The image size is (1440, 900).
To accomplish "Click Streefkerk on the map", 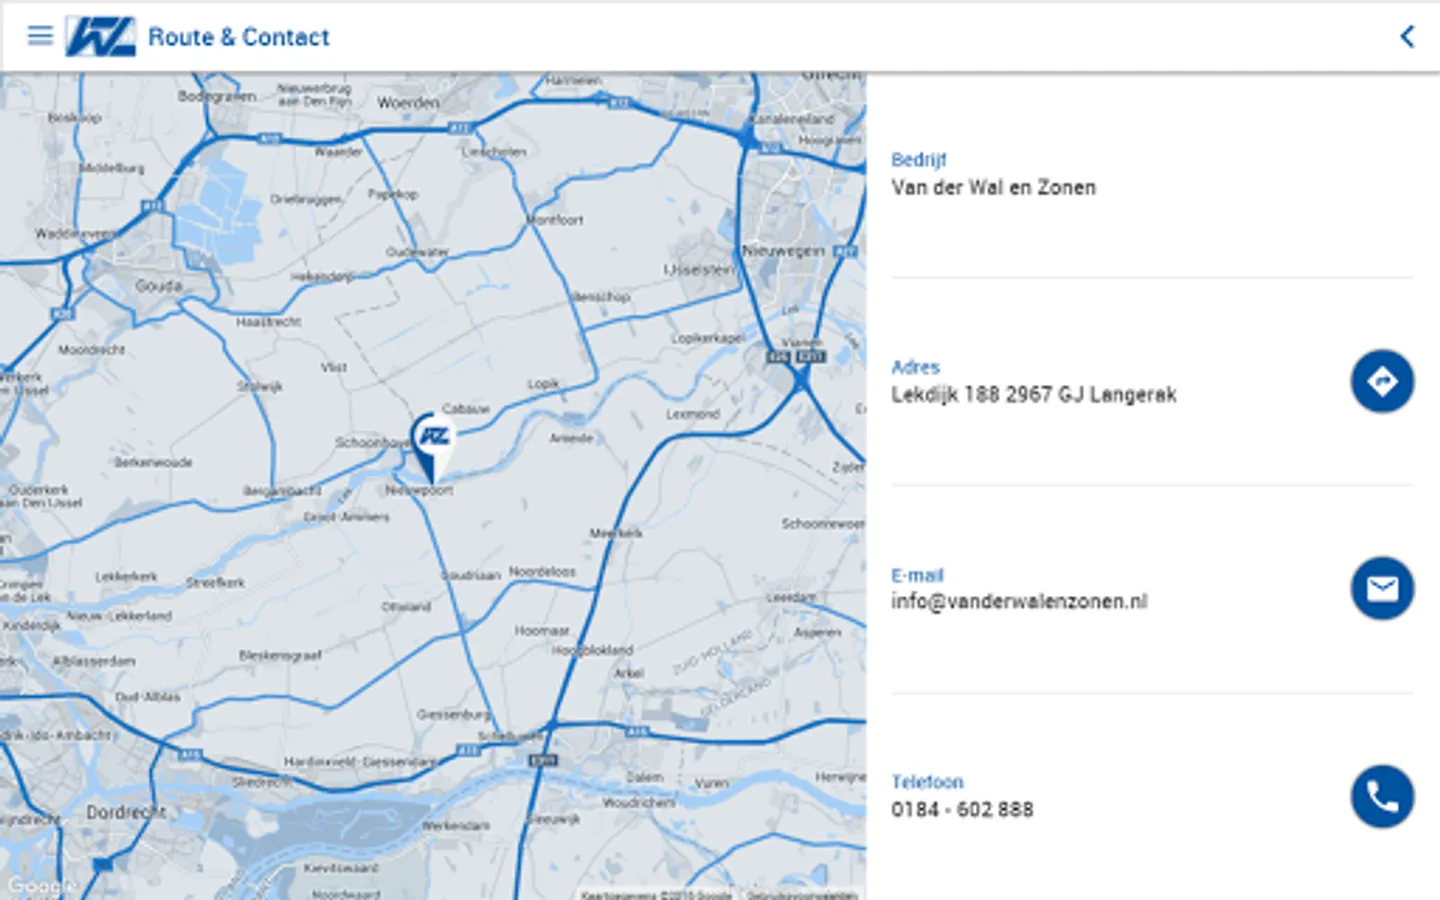I will [215, 582].
